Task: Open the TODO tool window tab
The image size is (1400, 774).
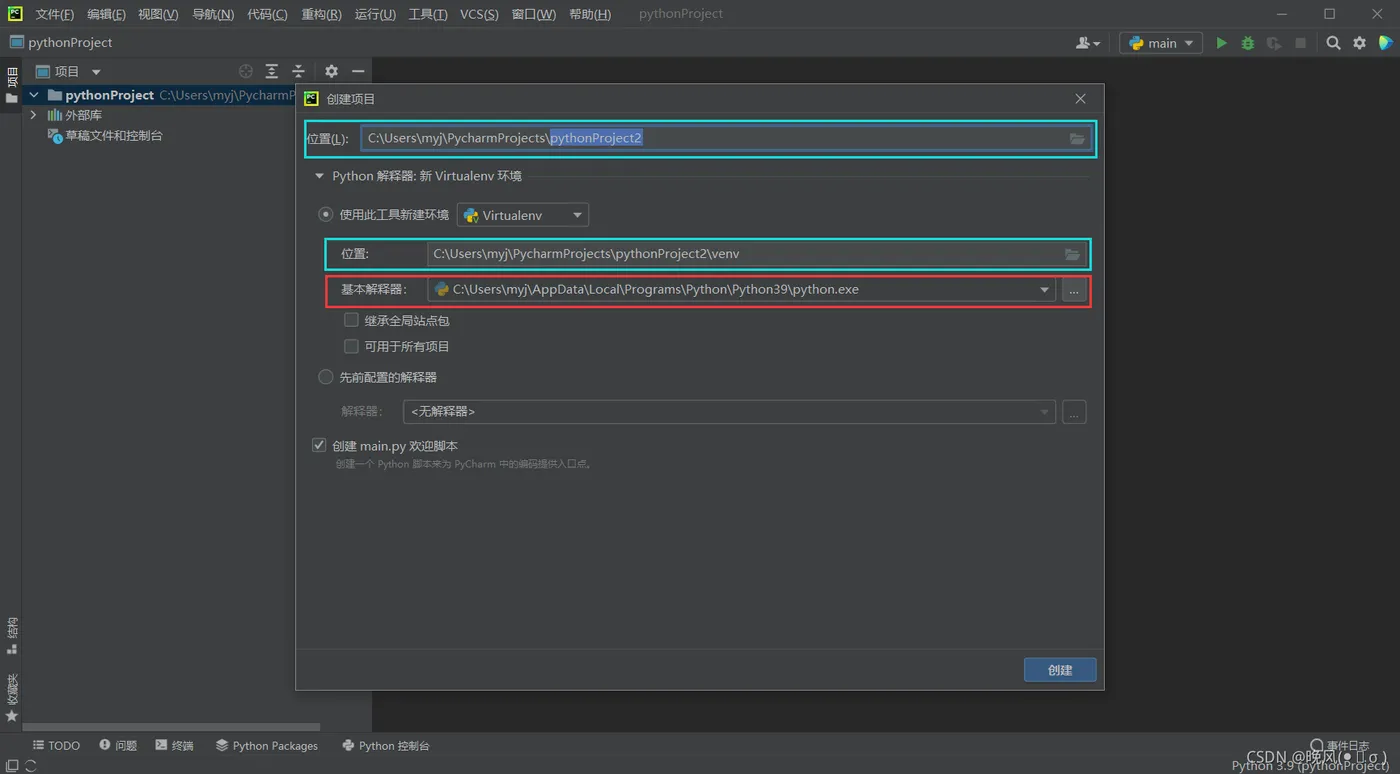Action: (x=56, y=746)
